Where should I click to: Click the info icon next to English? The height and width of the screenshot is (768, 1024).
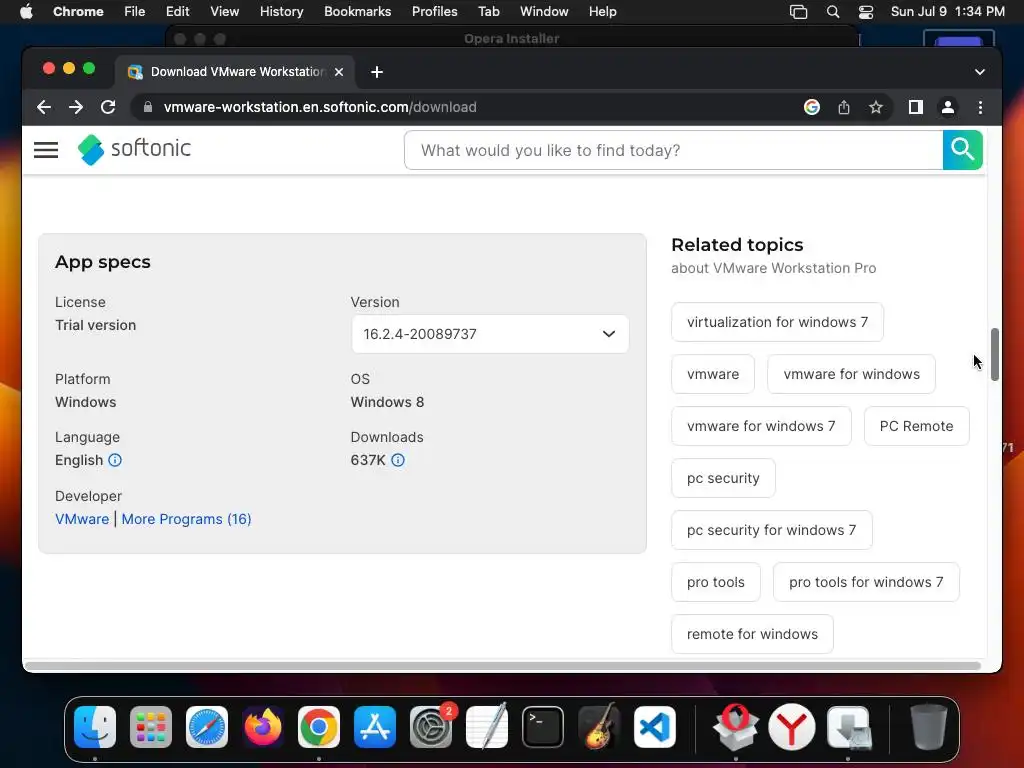115,460
